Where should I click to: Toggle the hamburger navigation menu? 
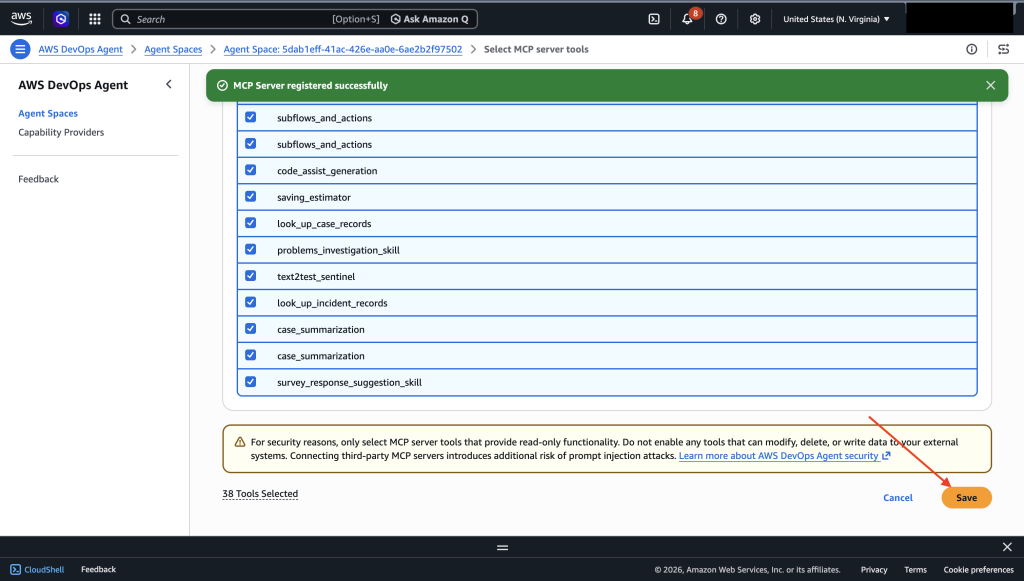20,49
